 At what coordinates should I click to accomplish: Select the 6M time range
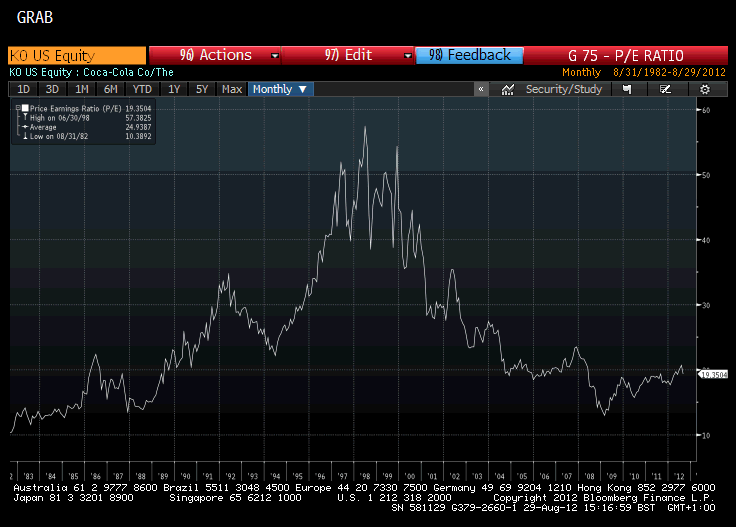pyautogui.click(x=111, y=89)
